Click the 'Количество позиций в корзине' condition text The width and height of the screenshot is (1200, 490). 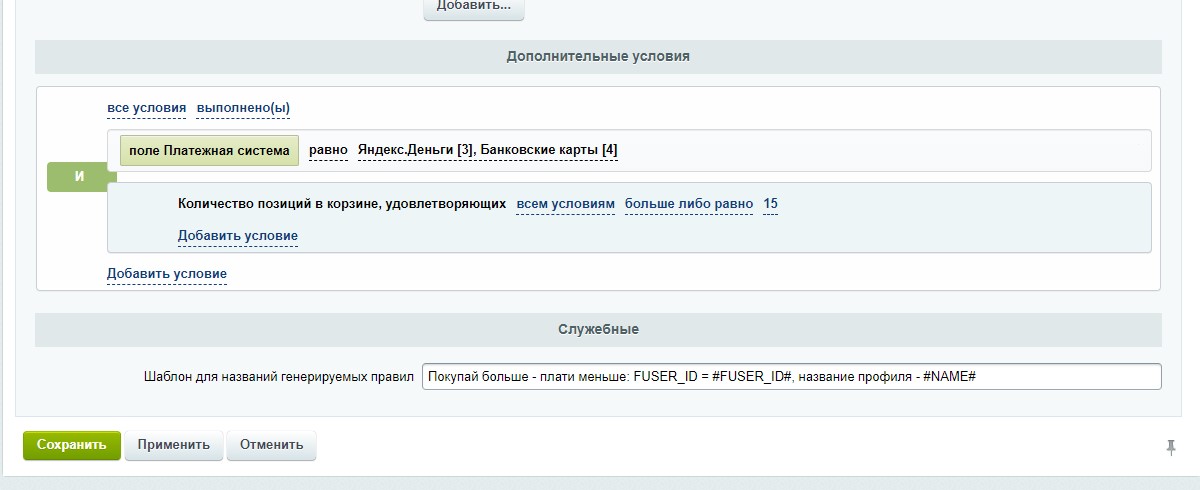pos(341,204)
